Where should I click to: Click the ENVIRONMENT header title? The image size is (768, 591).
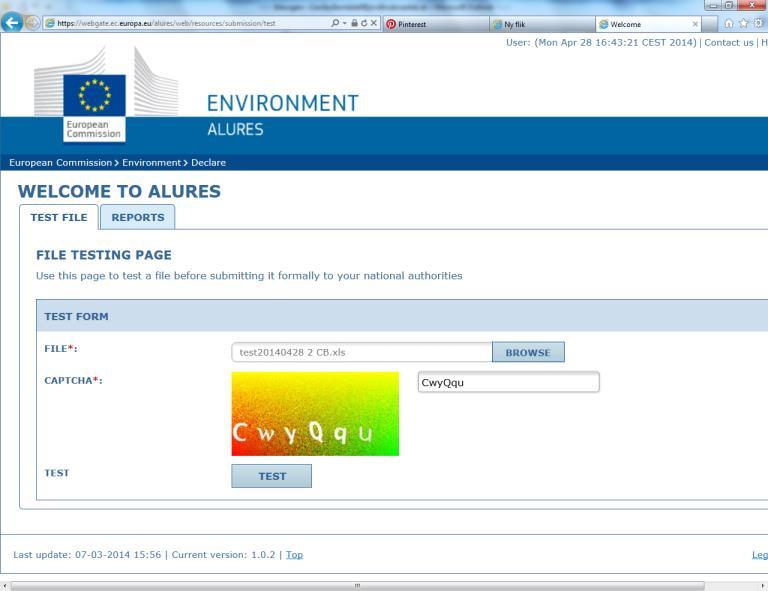coord(283,103)
